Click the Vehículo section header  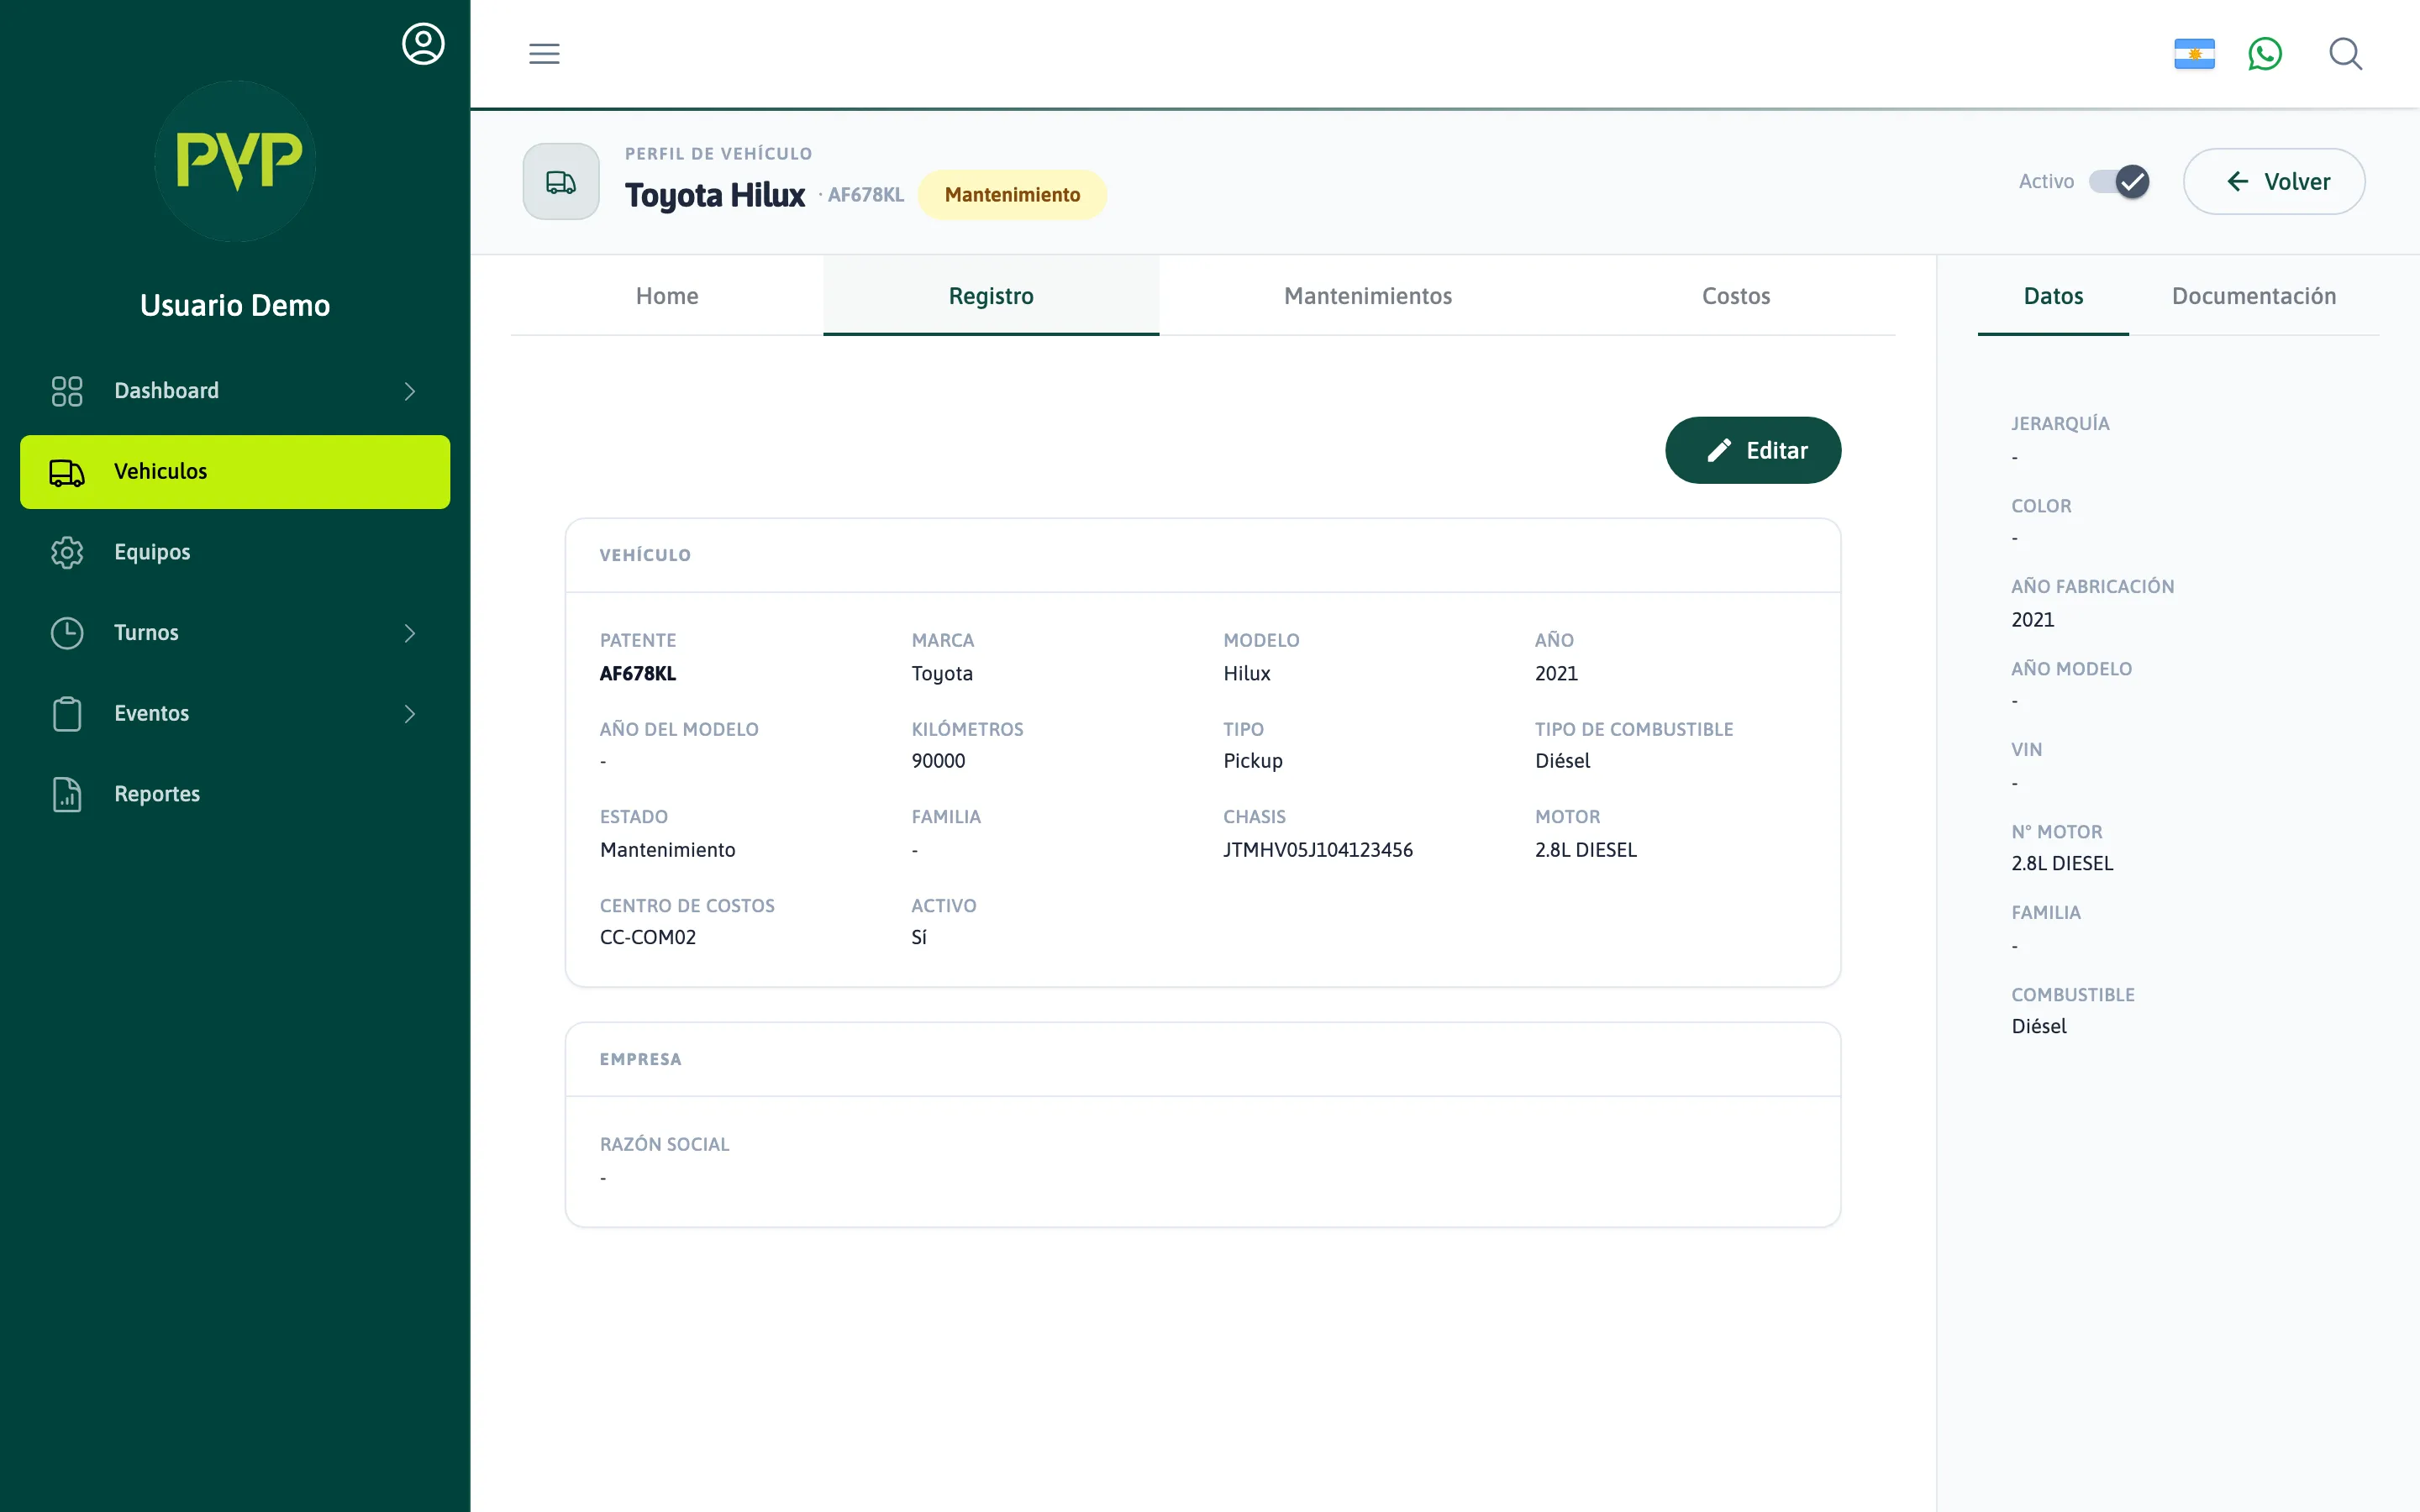pyautogui.click(x=645, y=556)
